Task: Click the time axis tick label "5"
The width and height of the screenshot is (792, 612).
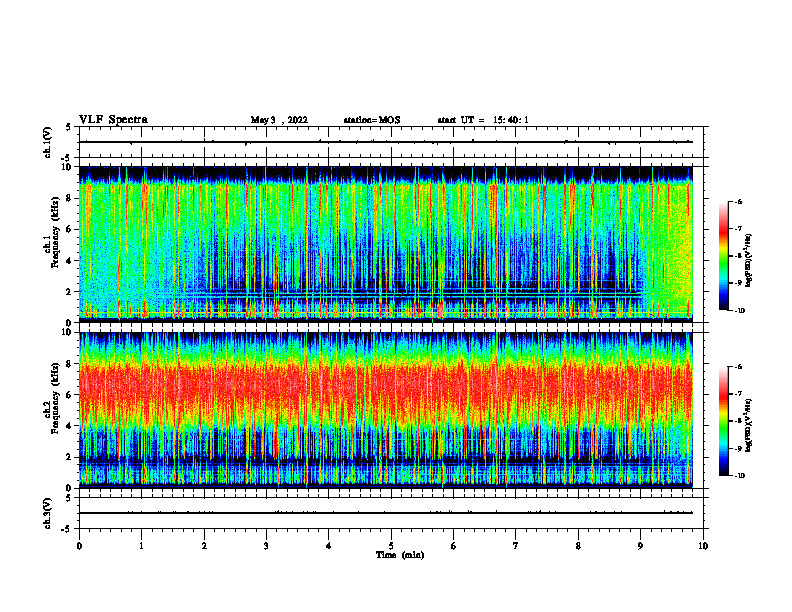Action: [x=391, y=546]
